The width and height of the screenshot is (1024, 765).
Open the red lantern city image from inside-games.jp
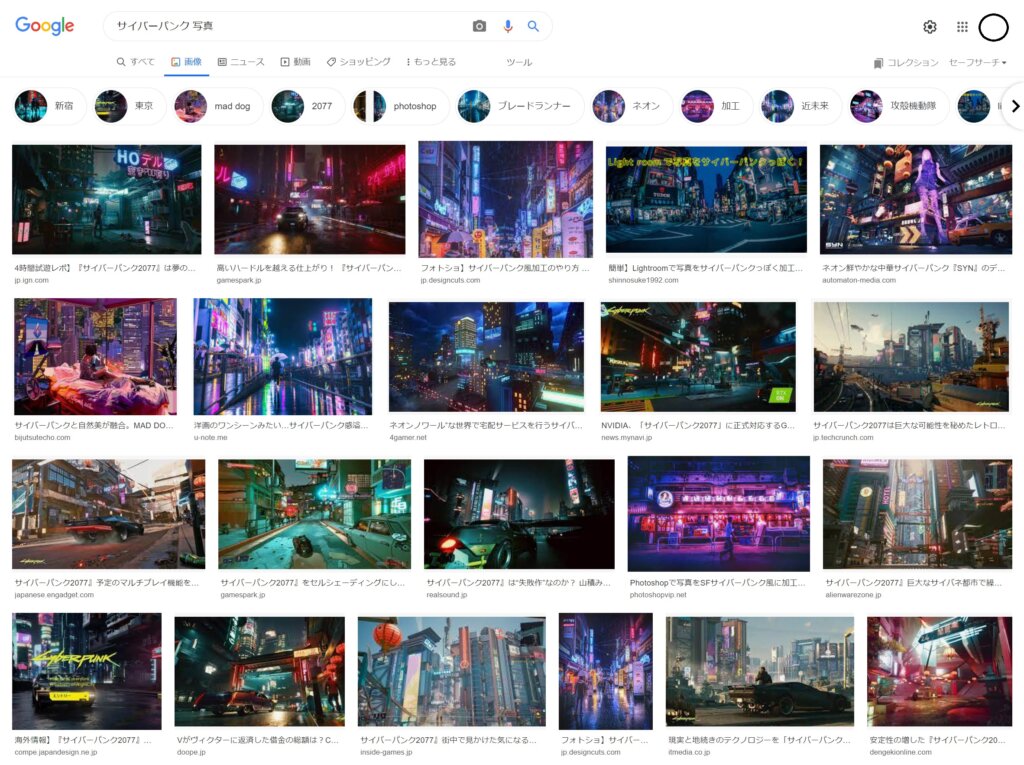tap(451, 671)
